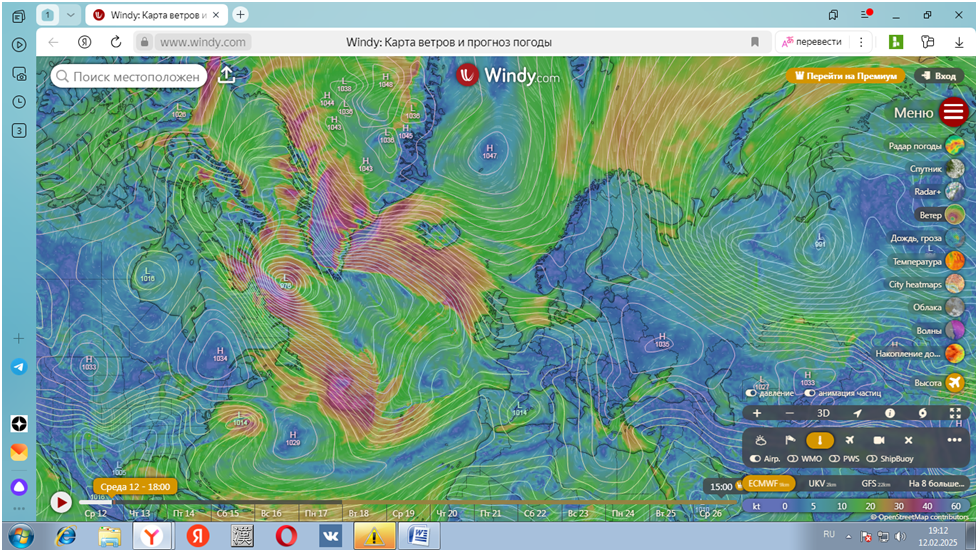Open the info circle icon
Screen dimensions: 978x552
890,413
